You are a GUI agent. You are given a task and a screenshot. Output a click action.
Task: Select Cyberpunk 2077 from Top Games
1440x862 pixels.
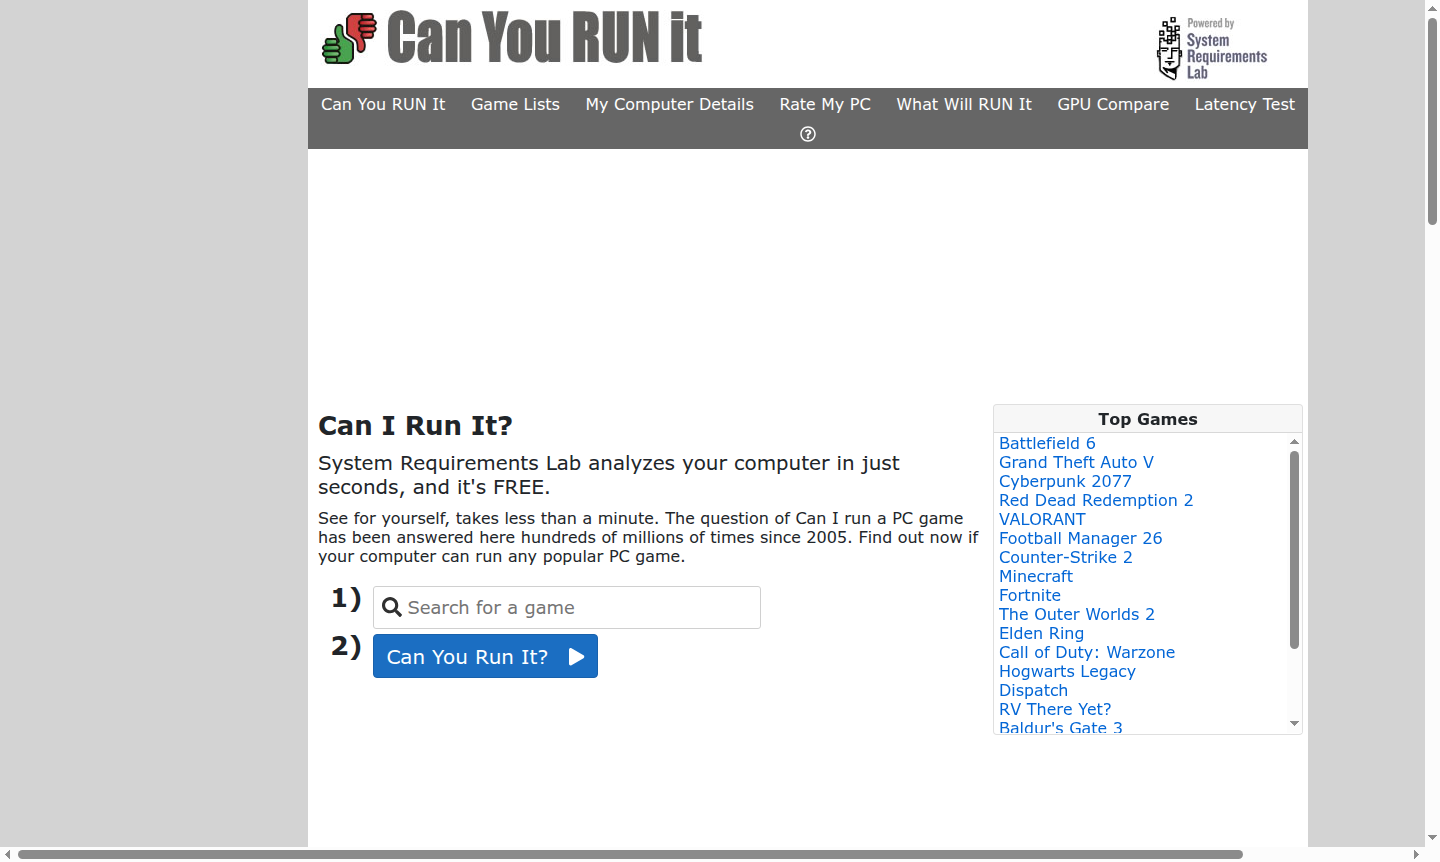tap(1065, 481)
